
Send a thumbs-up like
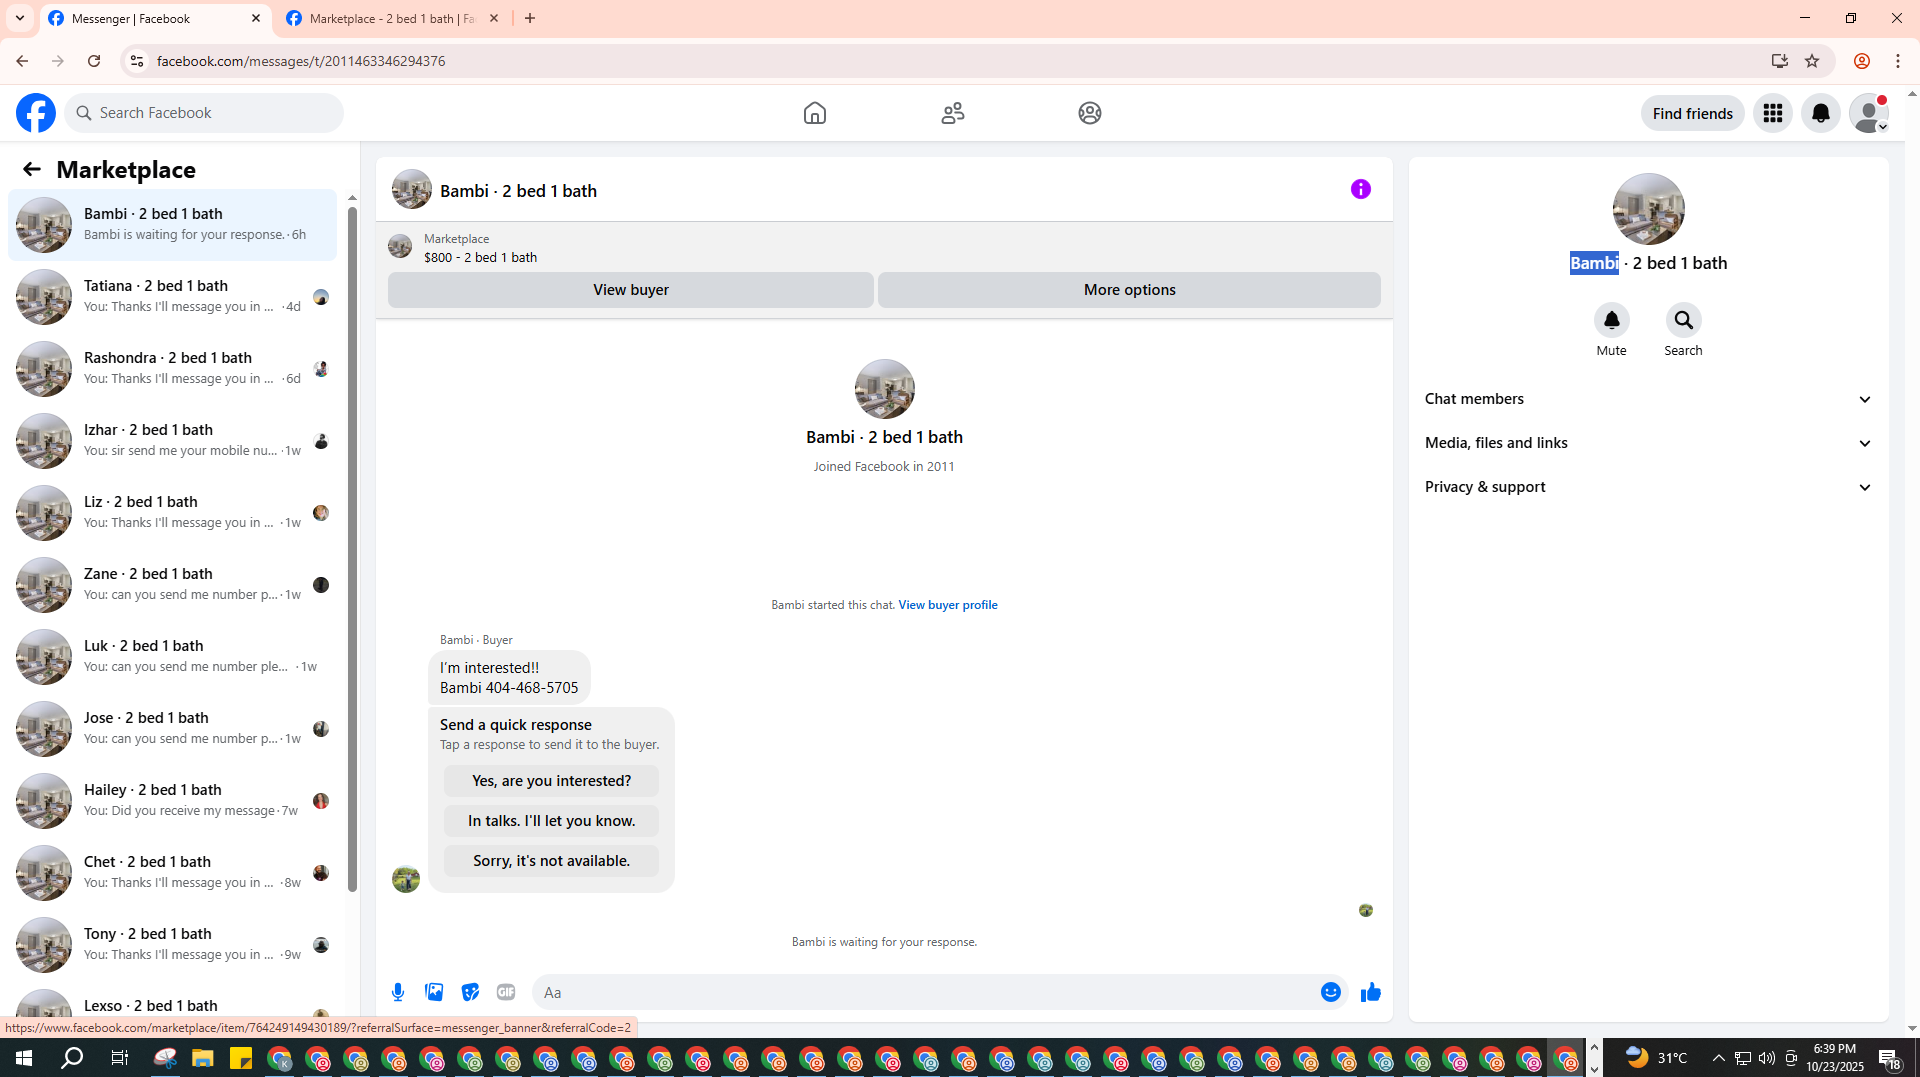click(1371, 992)
